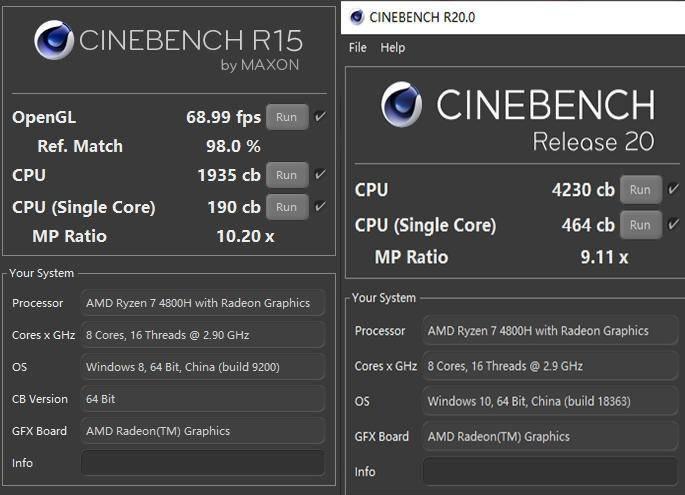Run the CPU test in Cinebench R20
This screenshot has width=685, height=495.
[640, 190]
